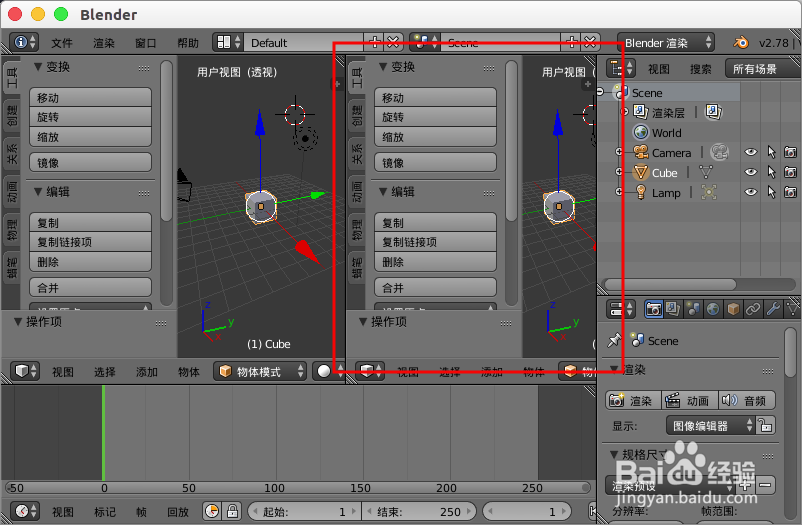Toggle Lamp visibility eye in Outliner
Screen dimensions: 802x525
[750, 192]
